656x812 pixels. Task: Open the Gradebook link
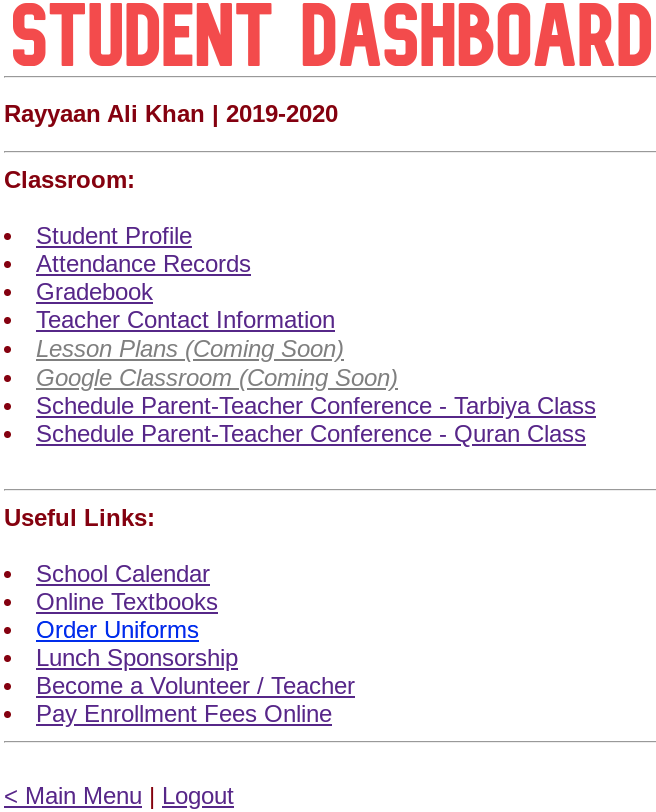point(94,292)
